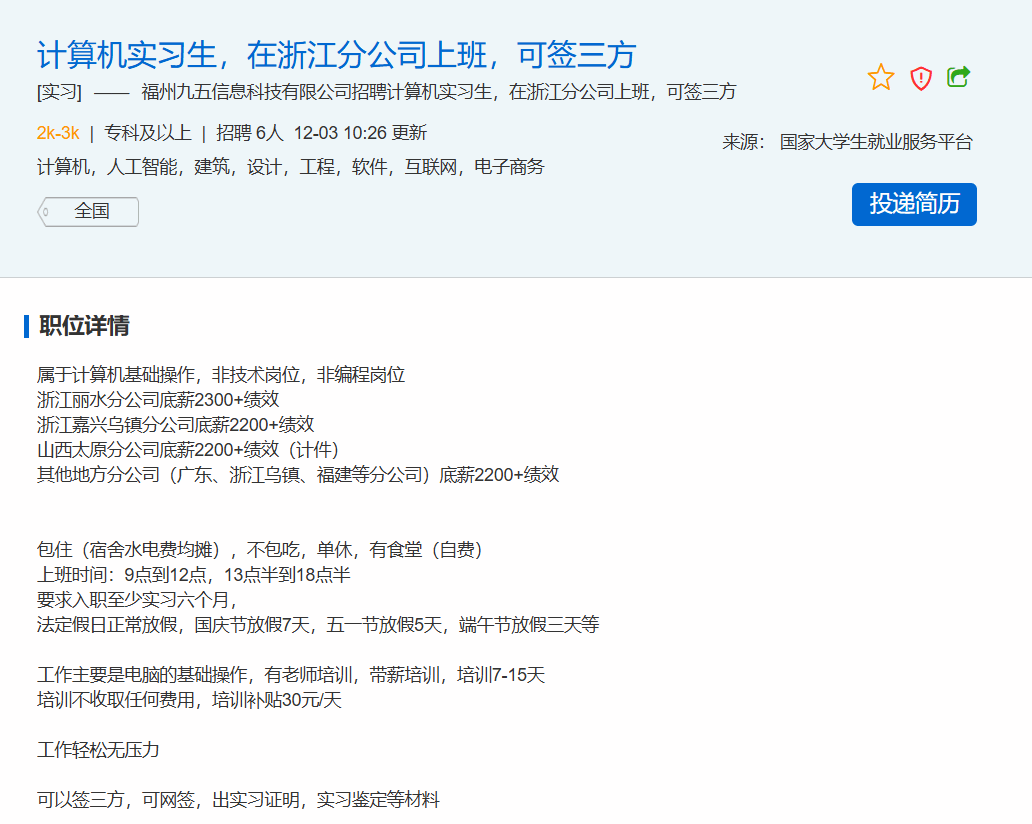1032x824 pixels.
Task: Click the 全国 location tag
Action: (90, 211)
